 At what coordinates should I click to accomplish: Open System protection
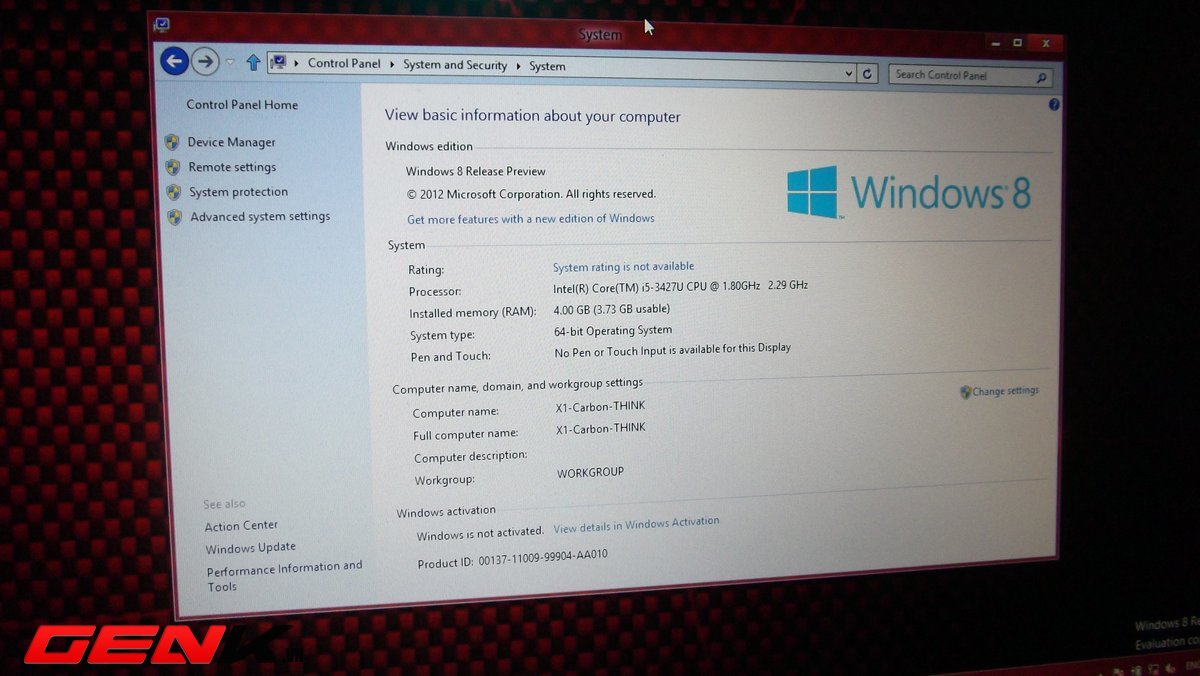238,192
